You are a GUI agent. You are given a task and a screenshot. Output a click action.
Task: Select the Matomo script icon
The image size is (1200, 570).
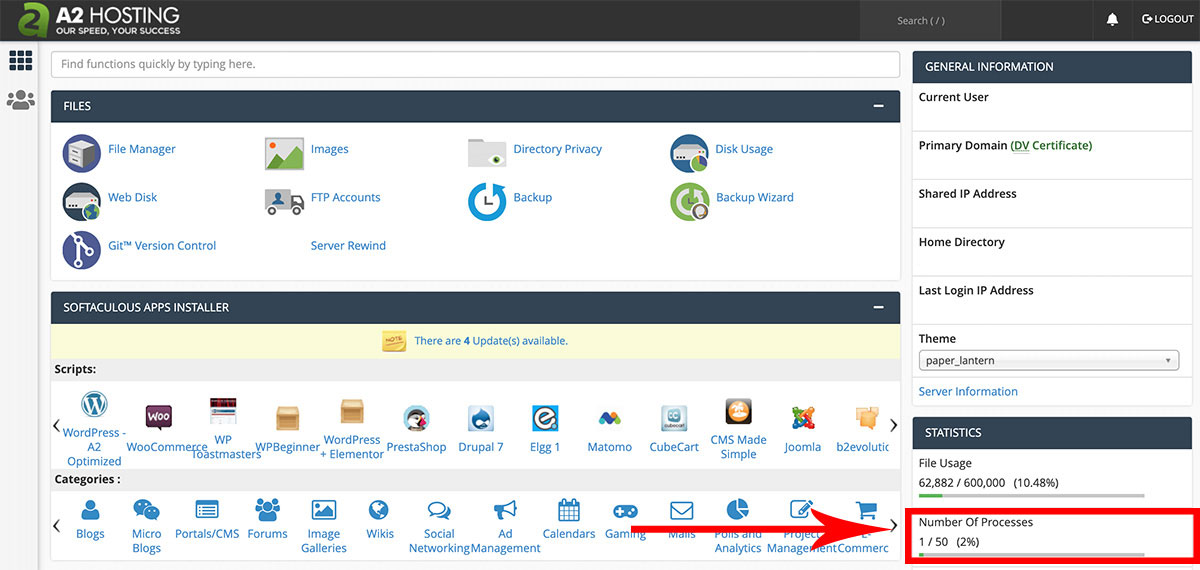click(610, 418)
